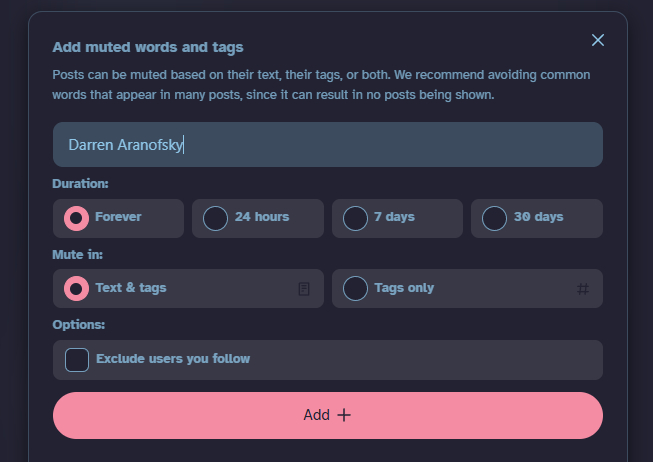The width and height of the screenshot is (653, 462).
Task: Click the muted word input containing Darren Aranofsky
Action: (x=327, y=145)
